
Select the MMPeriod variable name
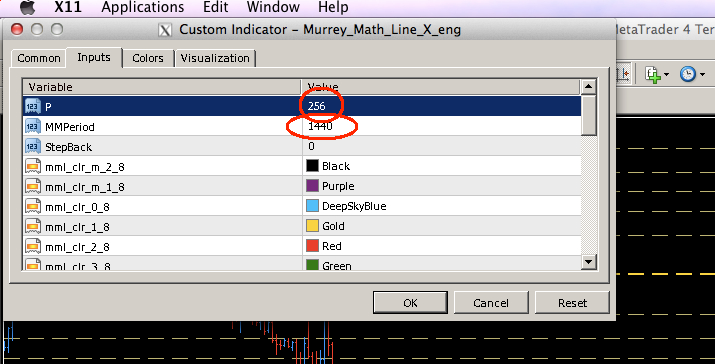click(70, 127)
